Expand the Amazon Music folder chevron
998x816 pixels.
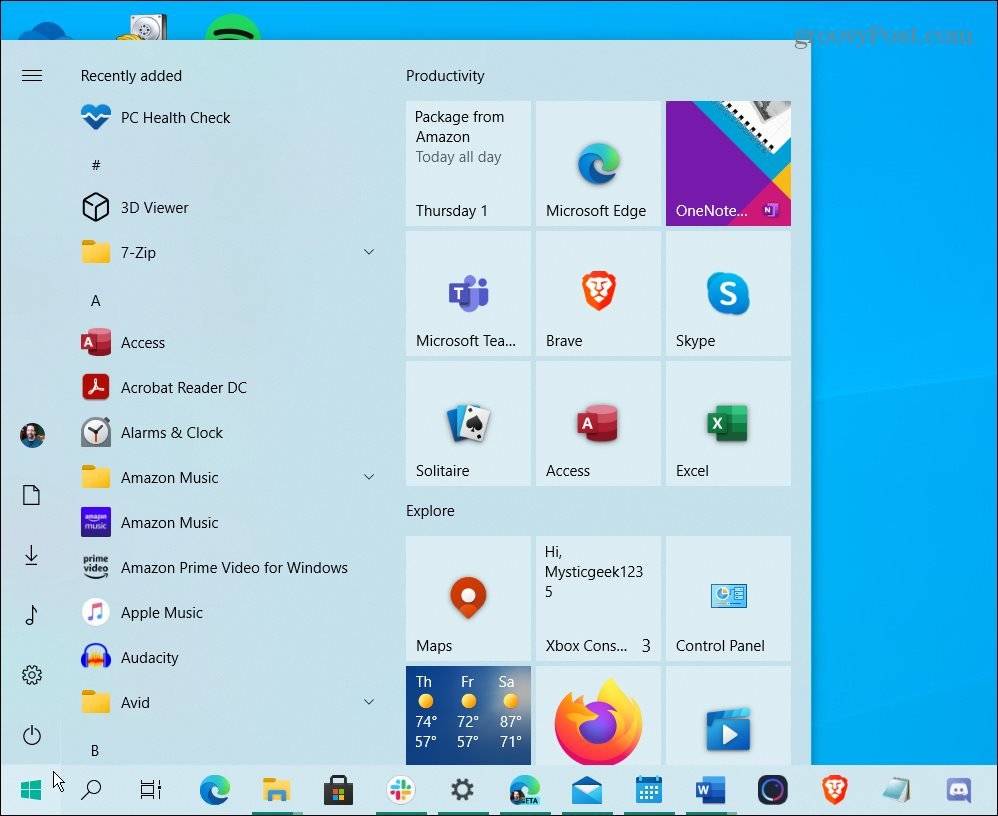tap(369, 477)
